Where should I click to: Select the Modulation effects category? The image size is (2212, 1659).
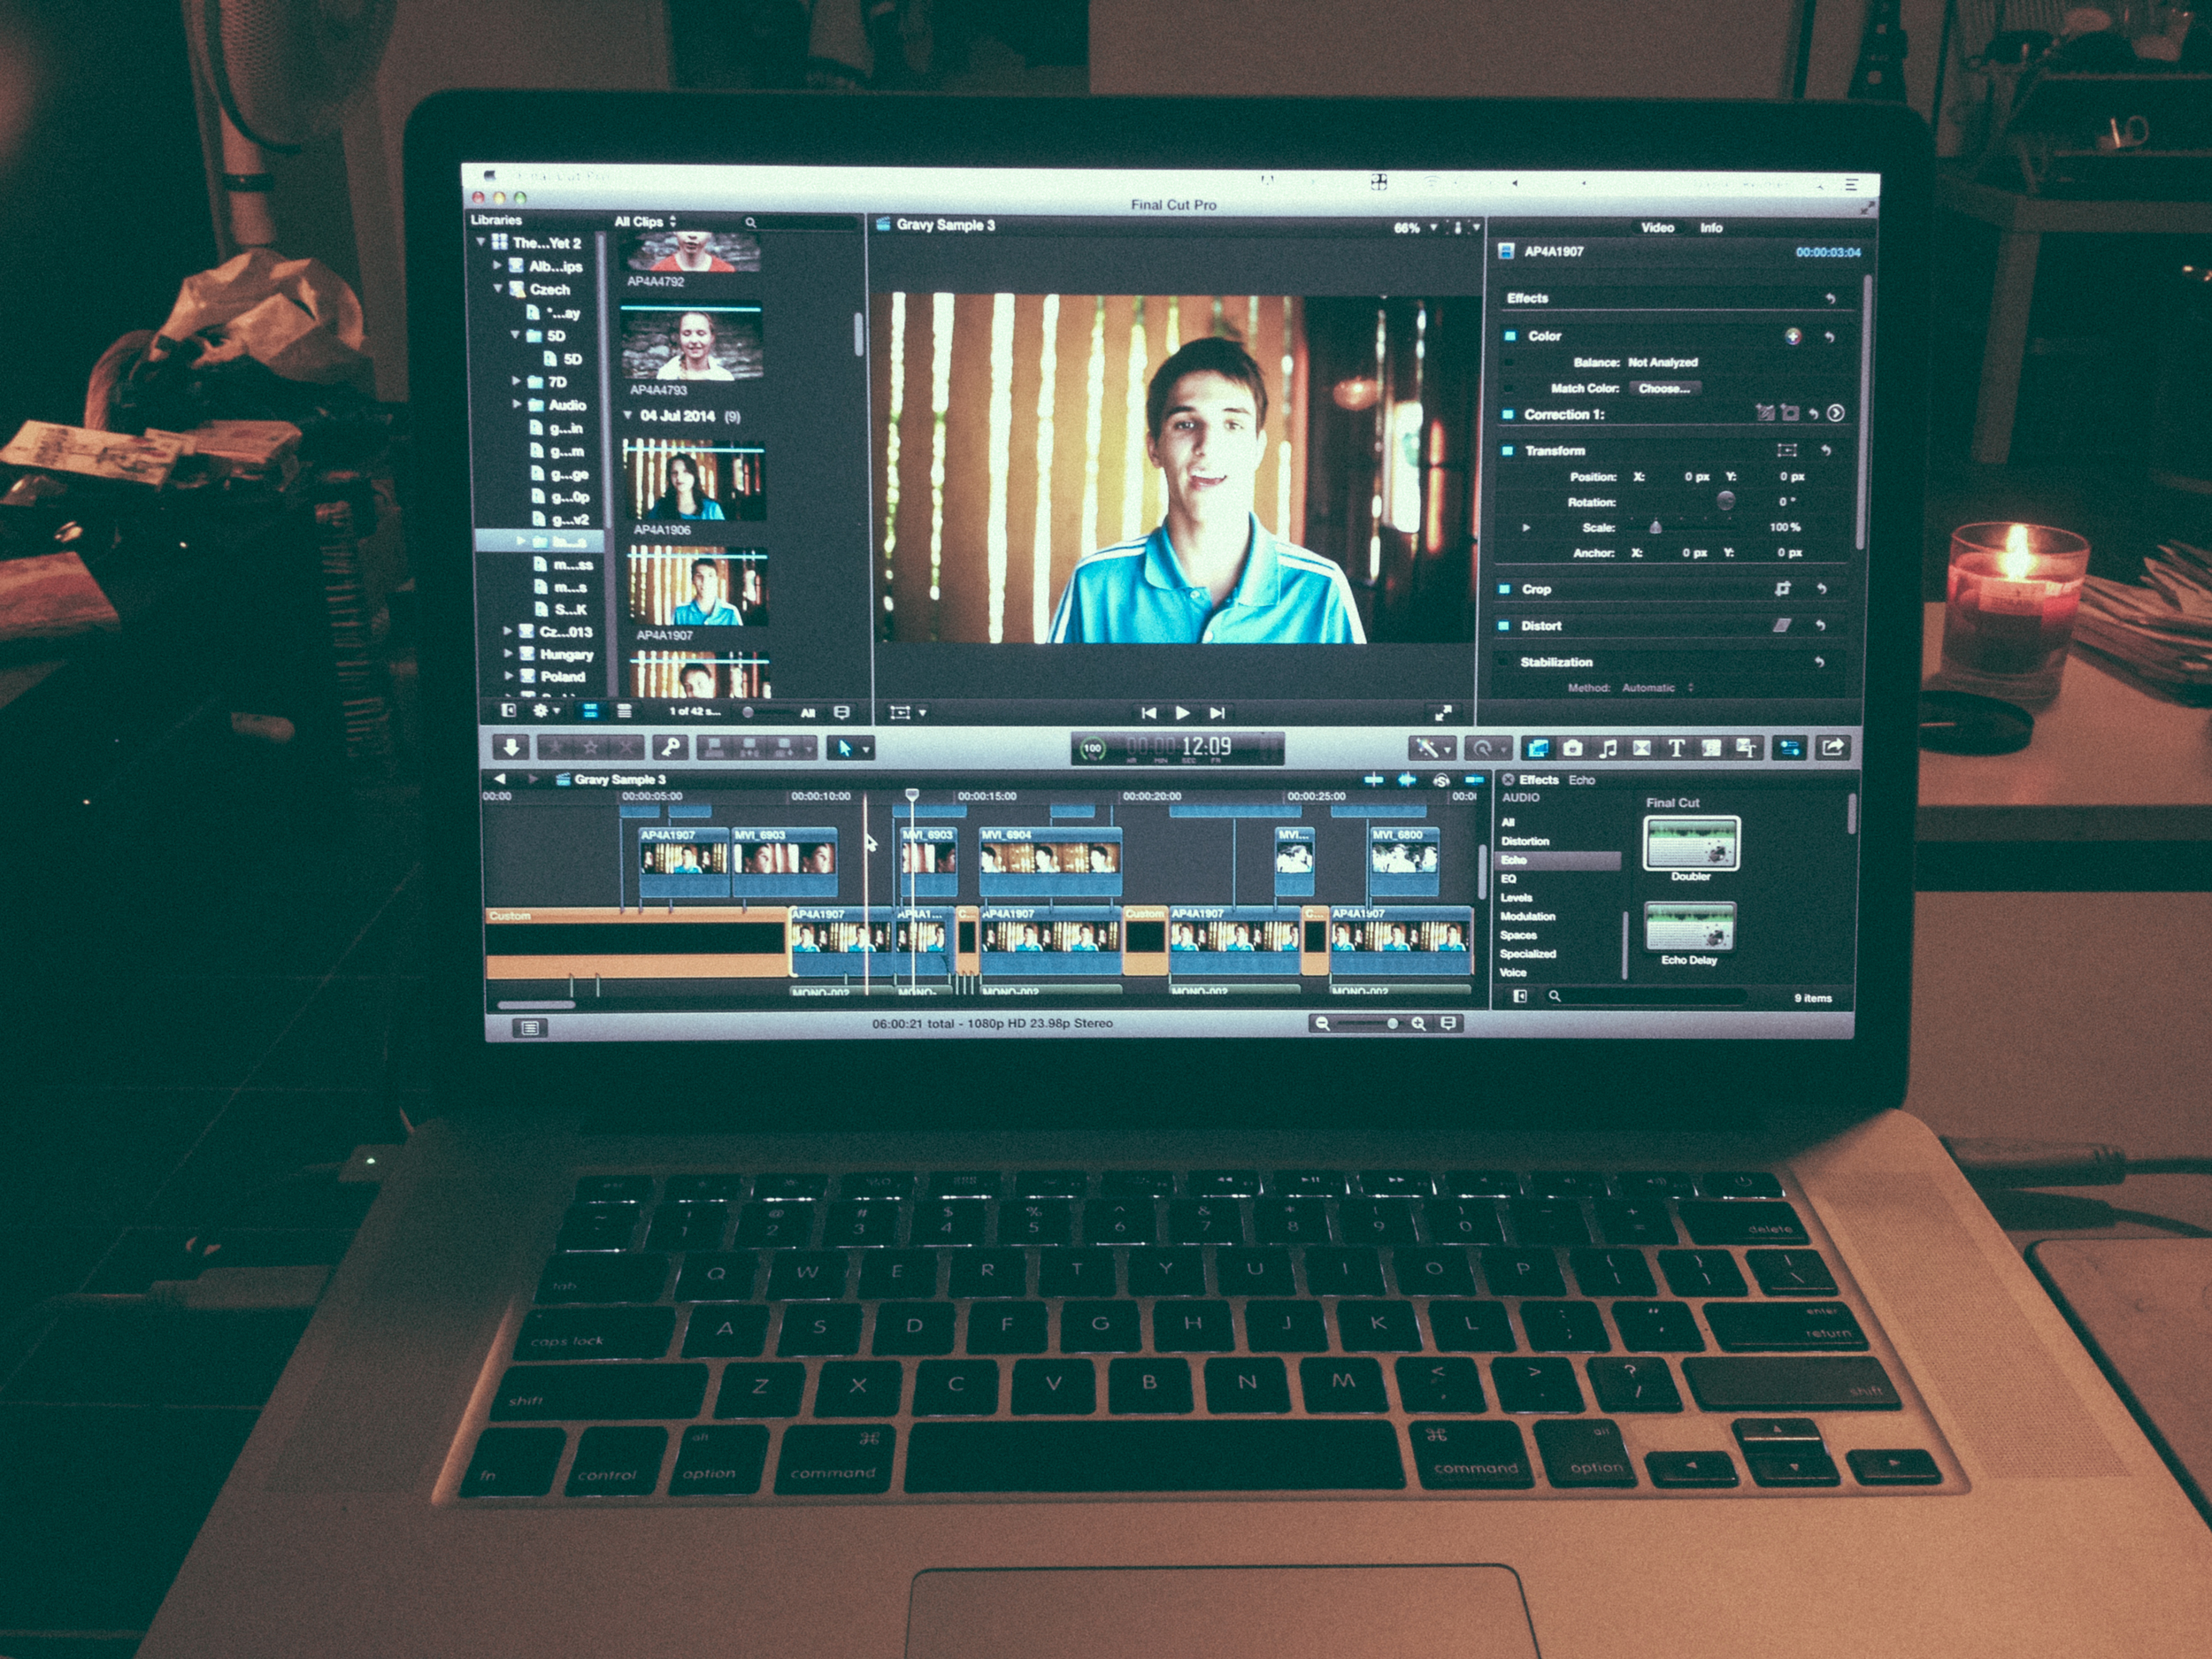[1527, 916]
